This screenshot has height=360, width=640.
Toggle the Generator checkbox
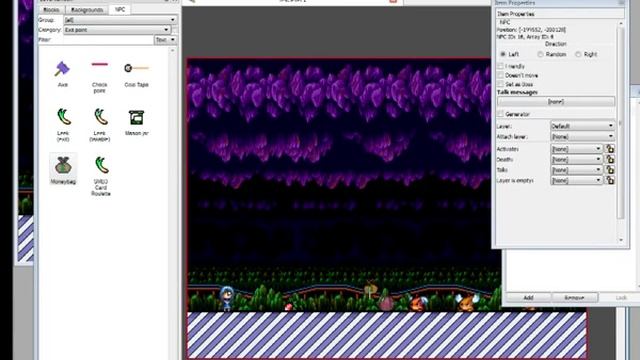tap(501, 114)
